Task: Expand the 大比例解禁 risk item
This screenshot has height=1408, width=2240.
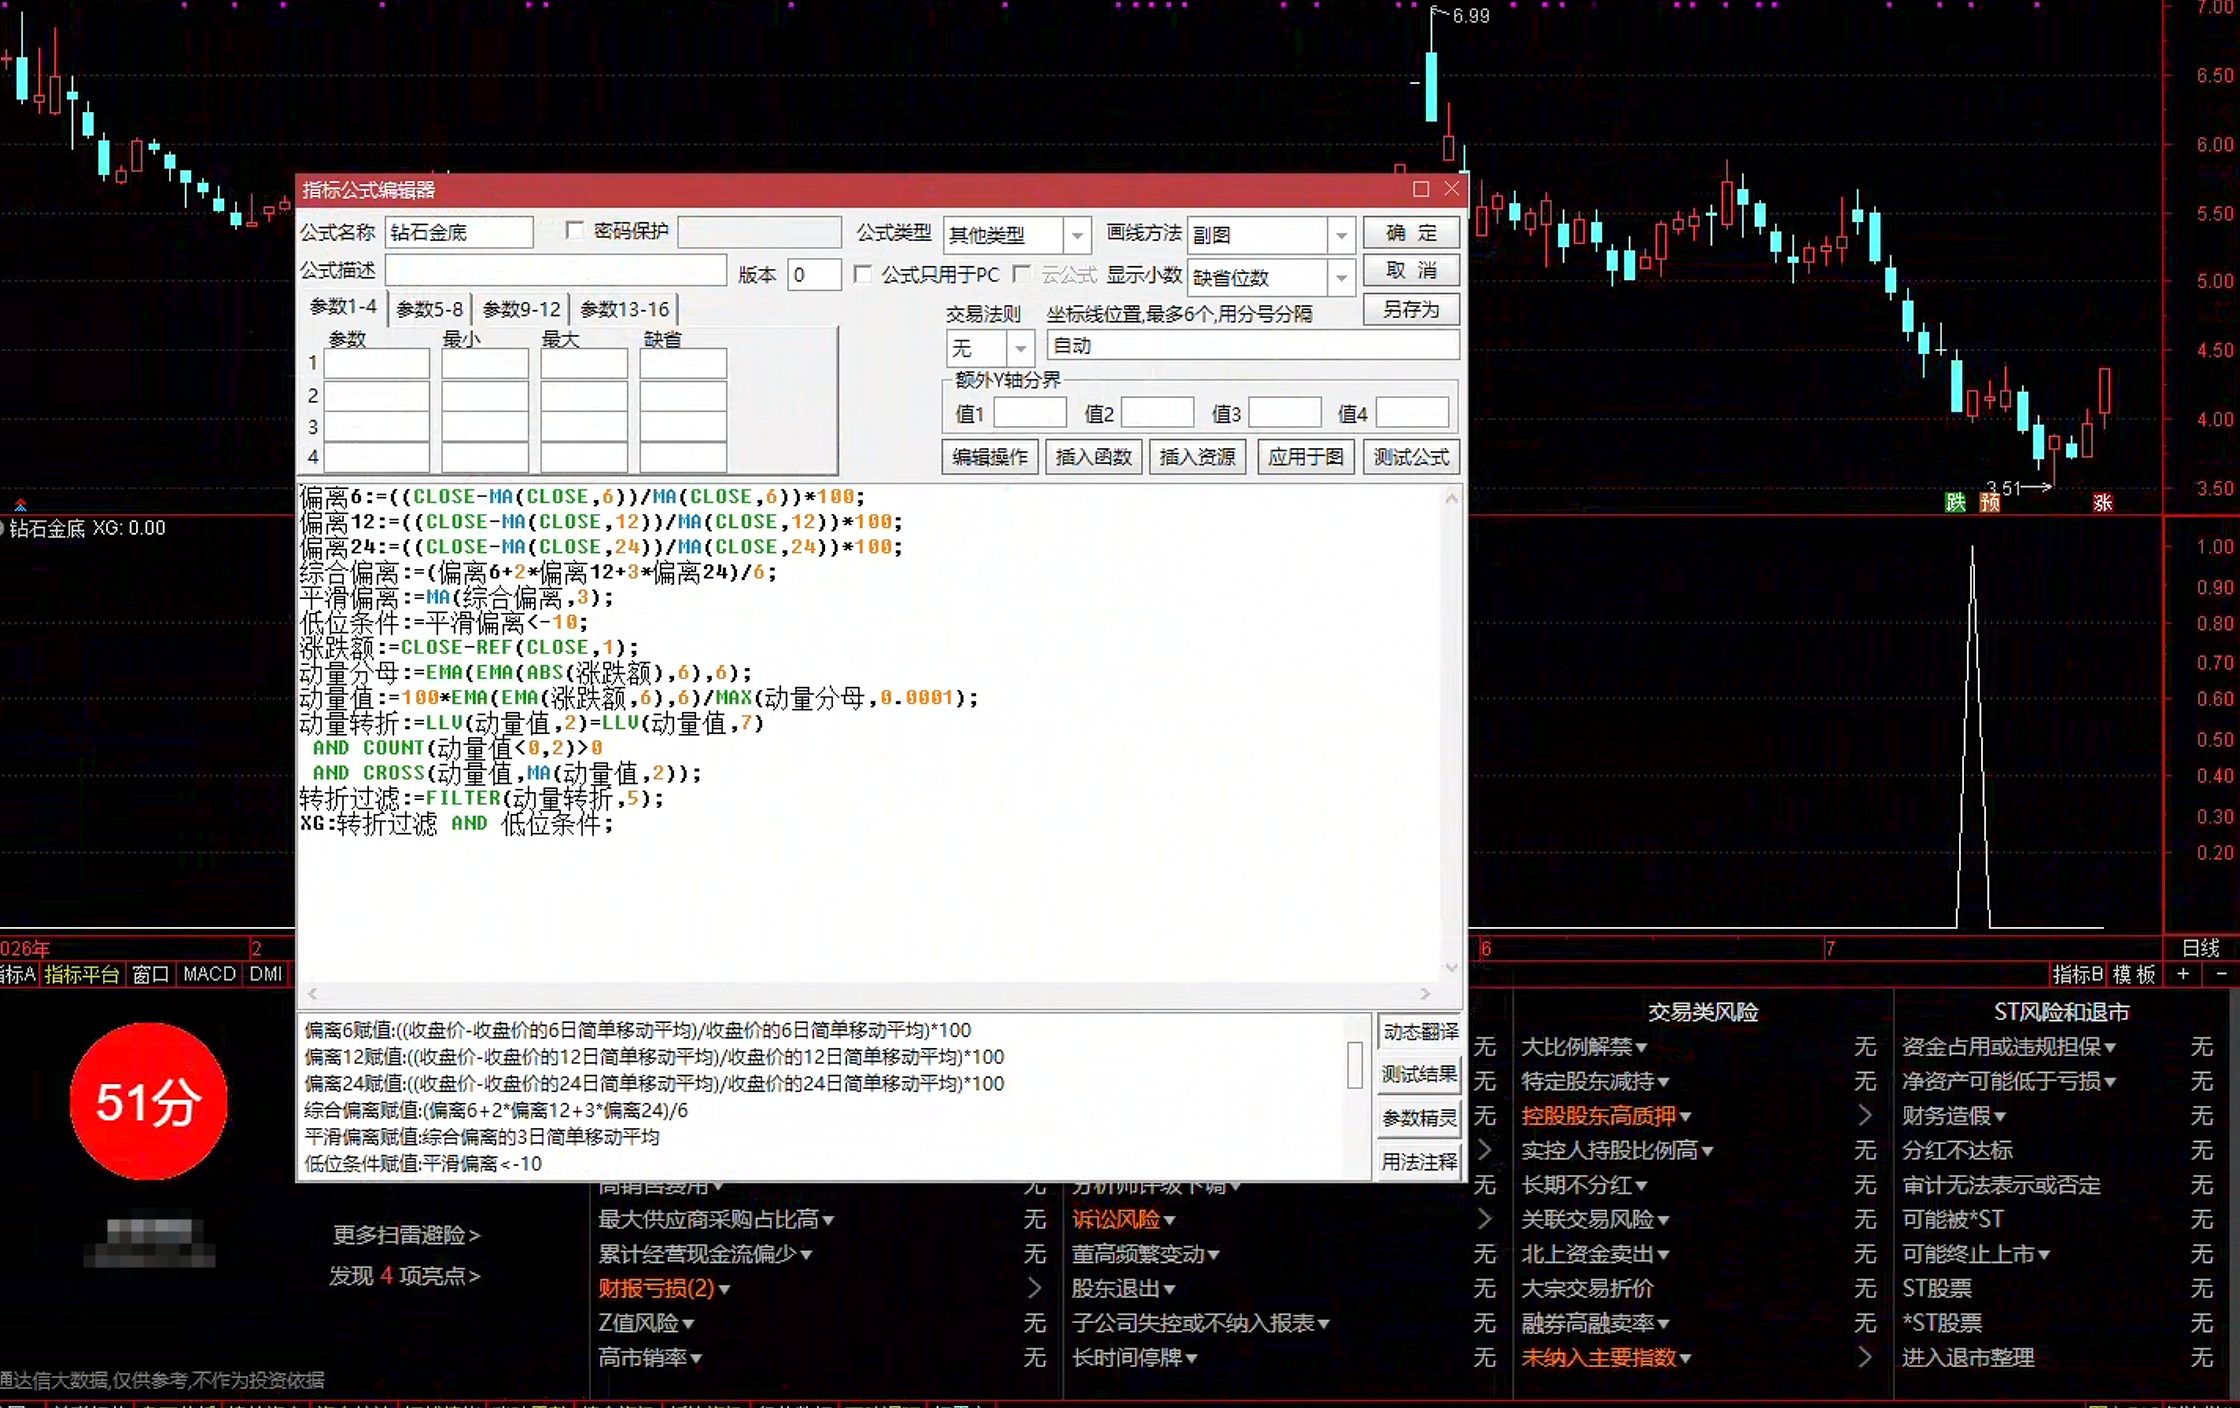Action: (1584, 1047)
